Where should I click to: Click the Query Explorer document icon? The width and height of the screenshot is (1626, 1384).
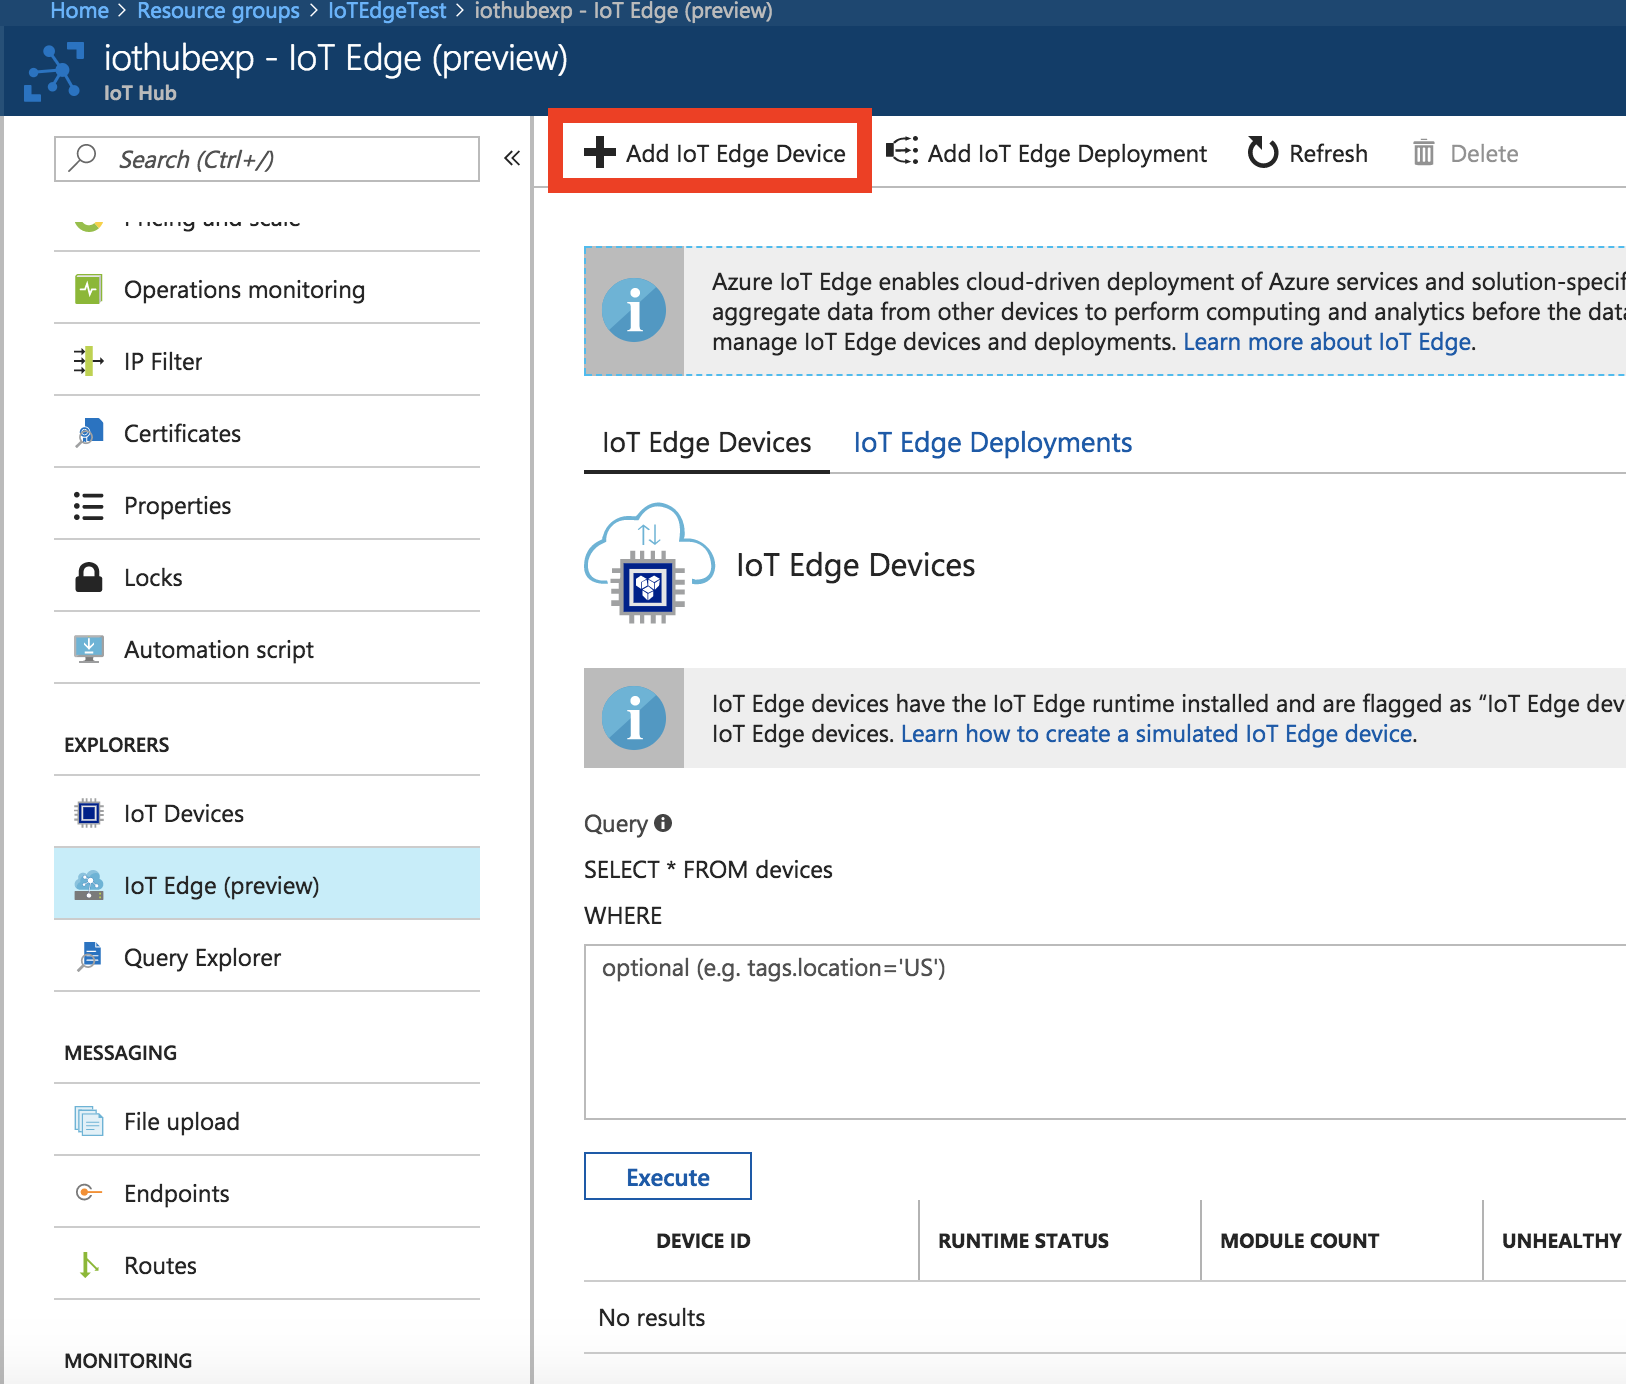[x=89, y=957]
